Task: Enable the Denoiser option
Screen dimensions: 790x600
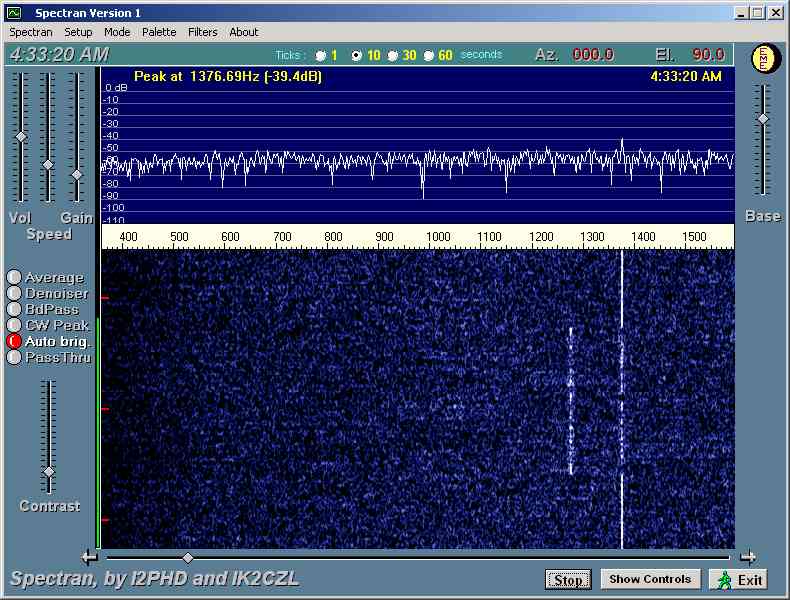Action: click(14, 294)
